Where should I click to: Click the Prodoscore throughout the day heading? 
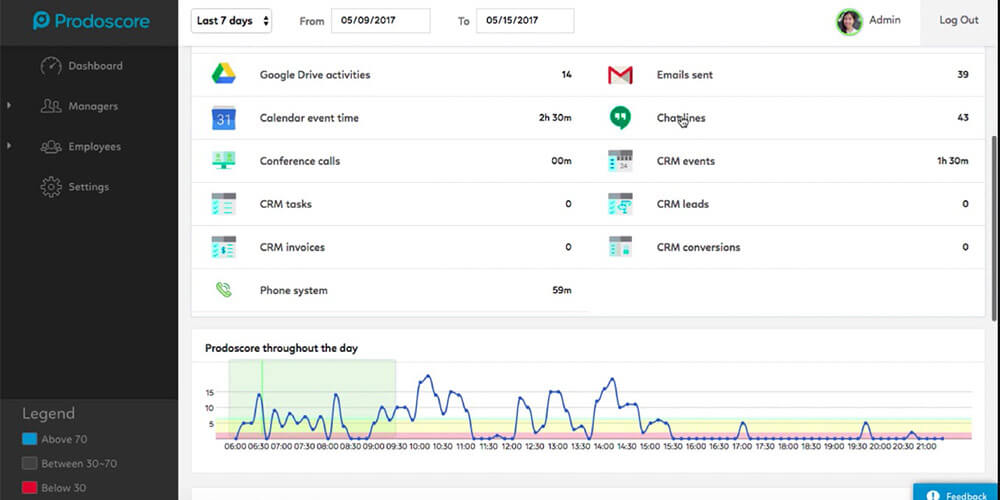tap(281, 348)
